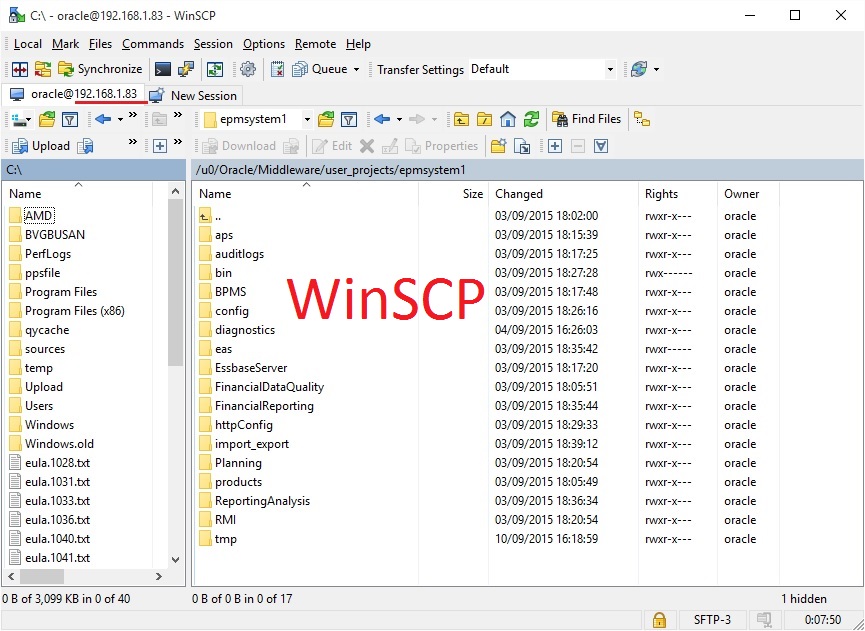Click the remote panel filter icon
Screen dimensions: 865x631
(x=348, y=119)
